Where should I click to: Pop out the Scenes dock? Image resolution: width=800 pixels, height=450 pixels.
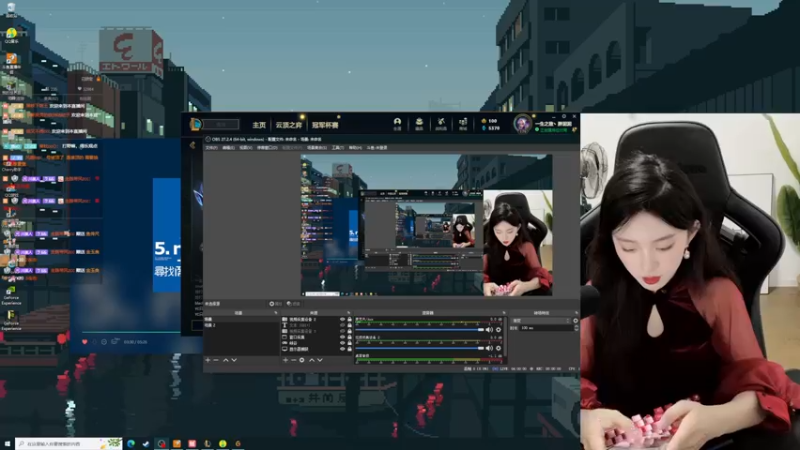276,313
